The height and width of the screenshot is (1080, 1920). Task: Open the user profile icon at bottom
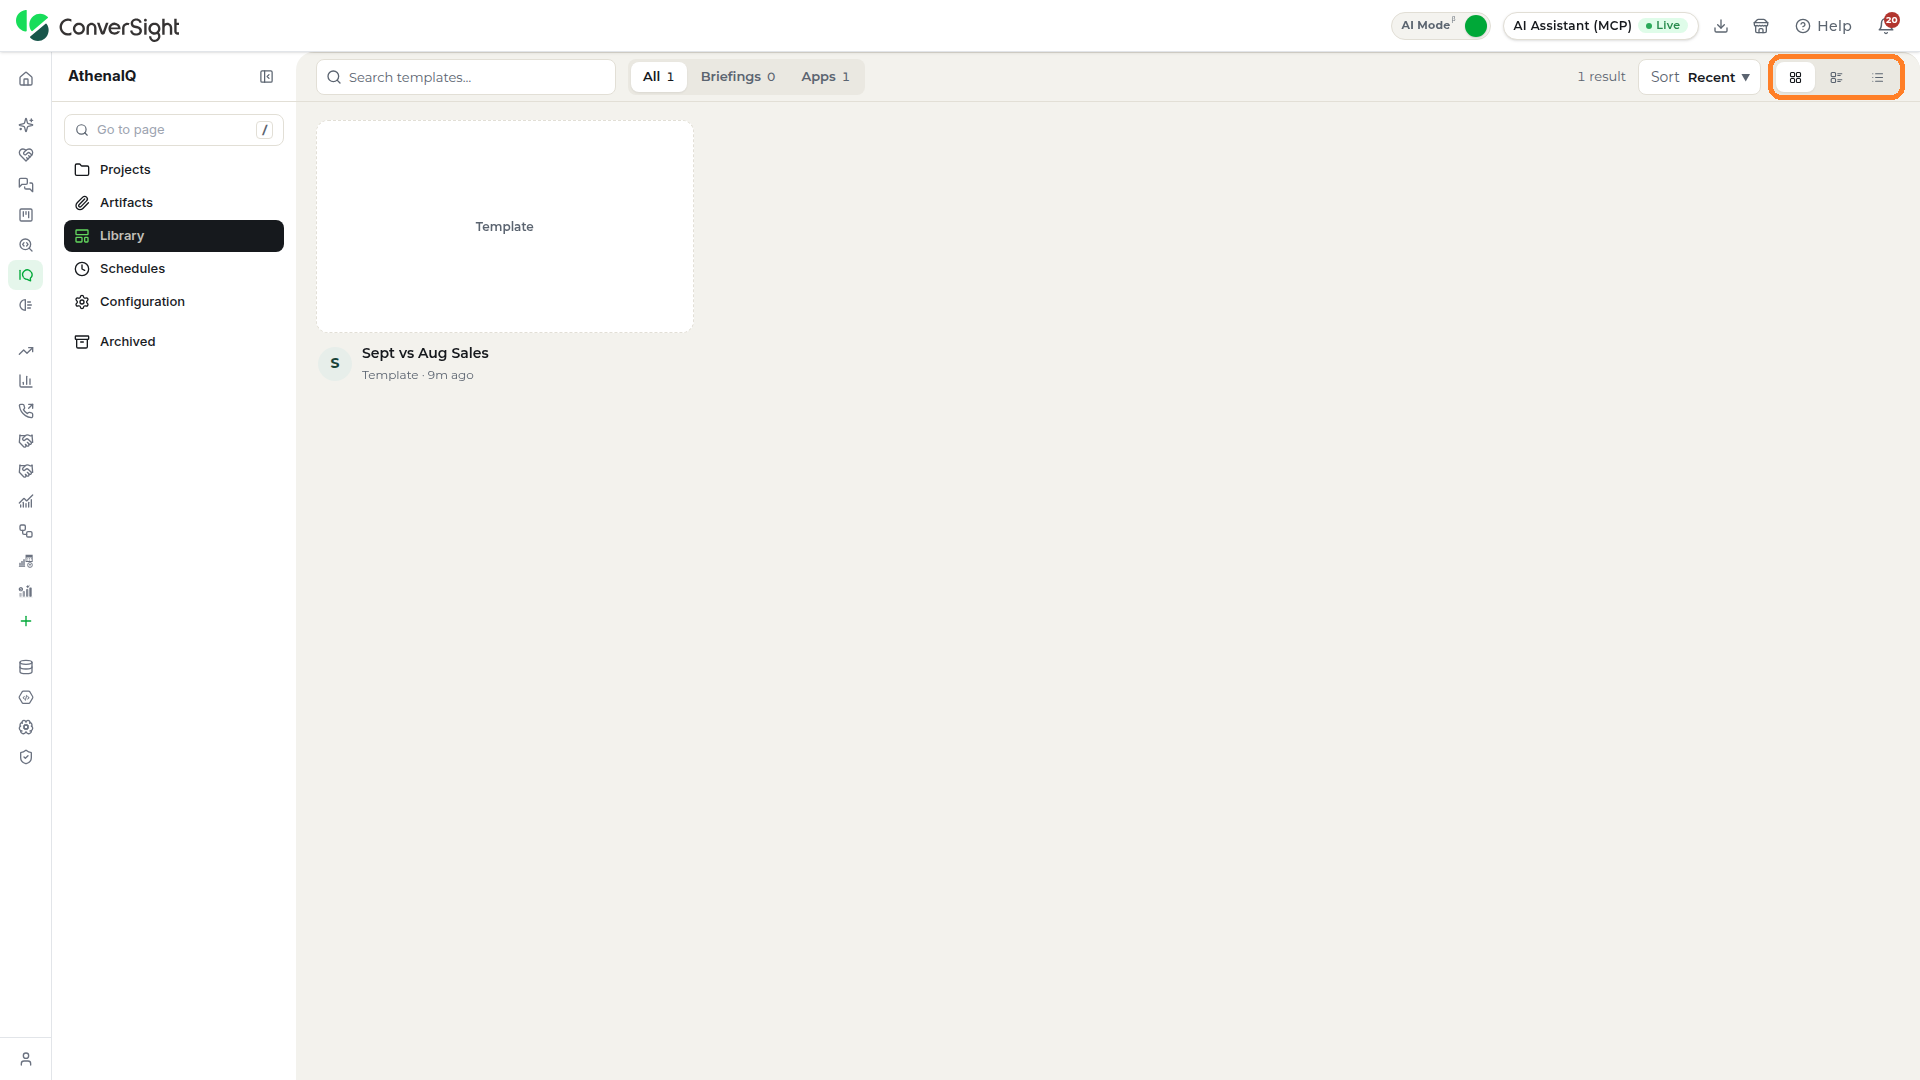26,1059
